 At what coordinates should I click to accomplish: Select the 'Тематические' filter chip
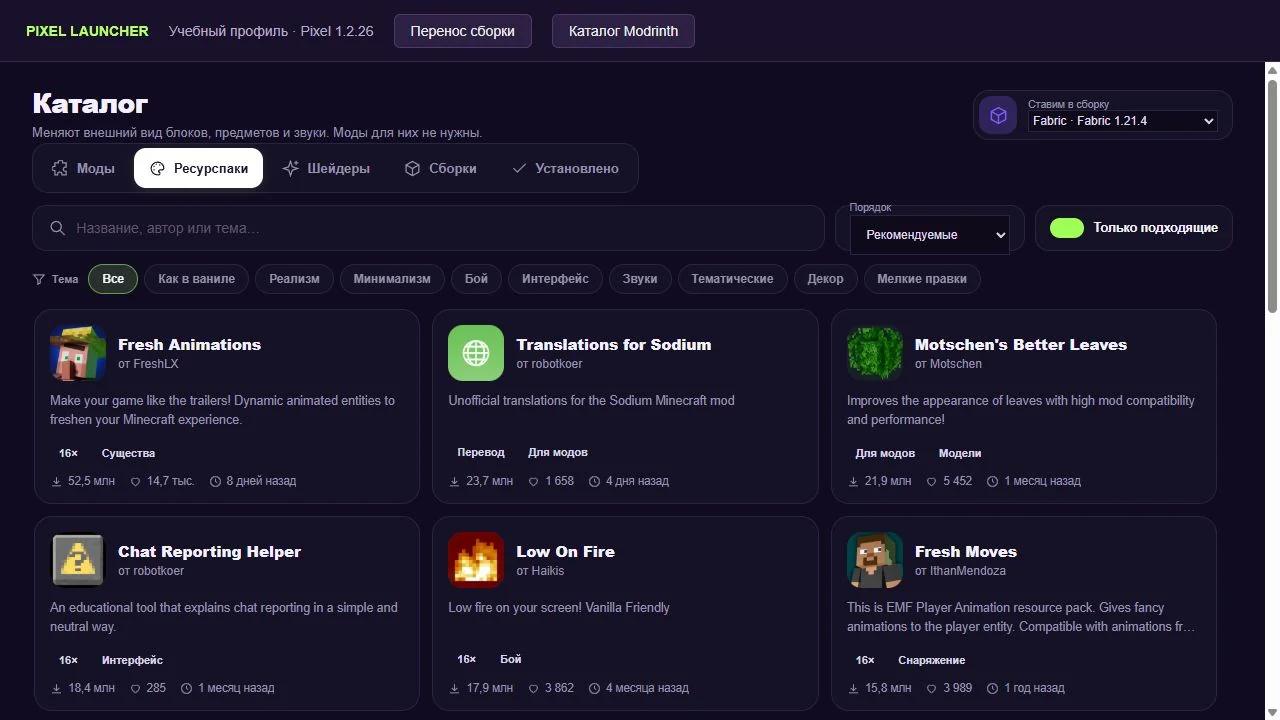[x=732, y=279]
